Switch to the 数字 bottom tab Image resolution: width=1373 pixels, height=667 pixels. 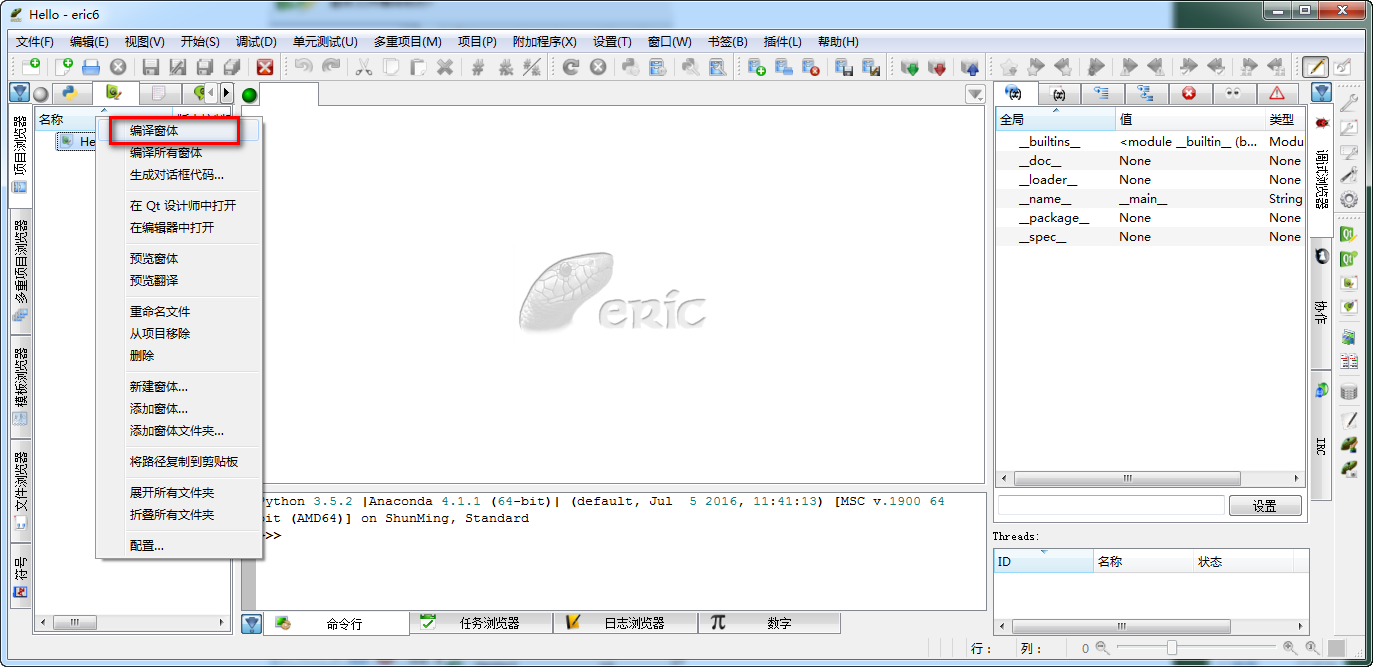(770, 622)
